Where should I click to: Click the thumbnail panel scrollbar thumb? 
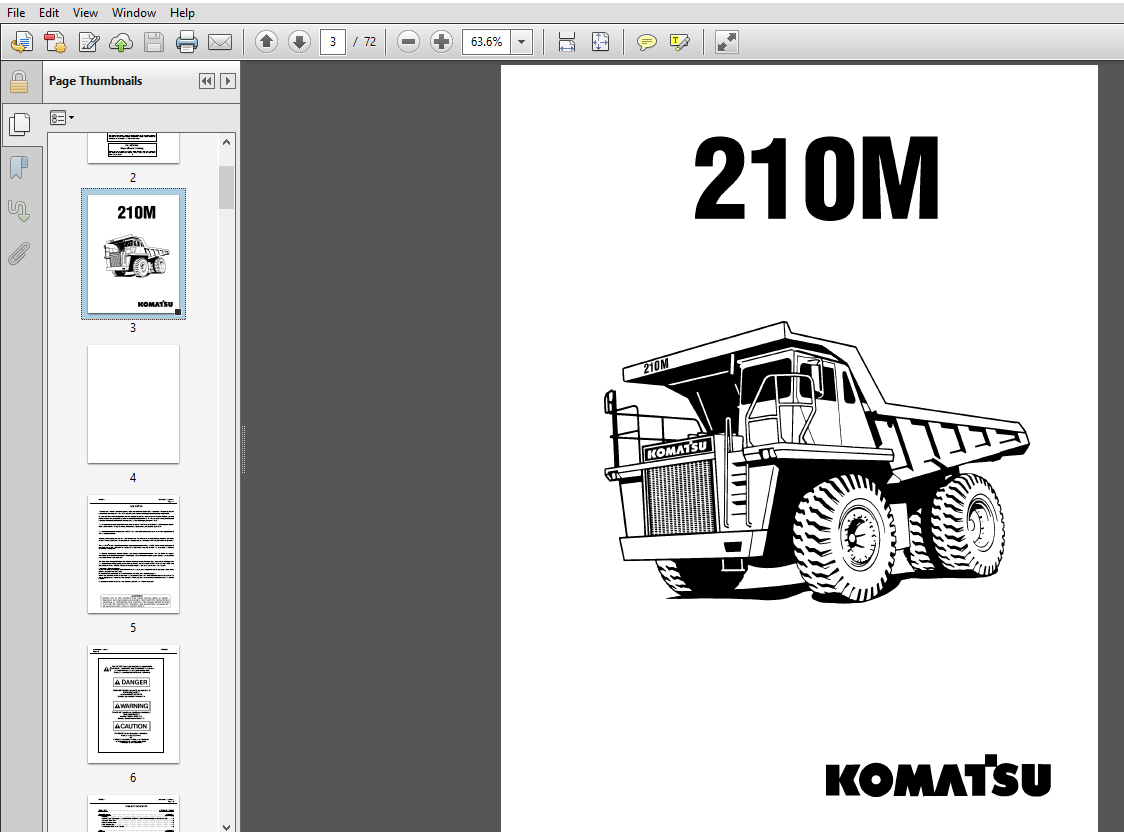pyautogui.click(x=227, y=187)
